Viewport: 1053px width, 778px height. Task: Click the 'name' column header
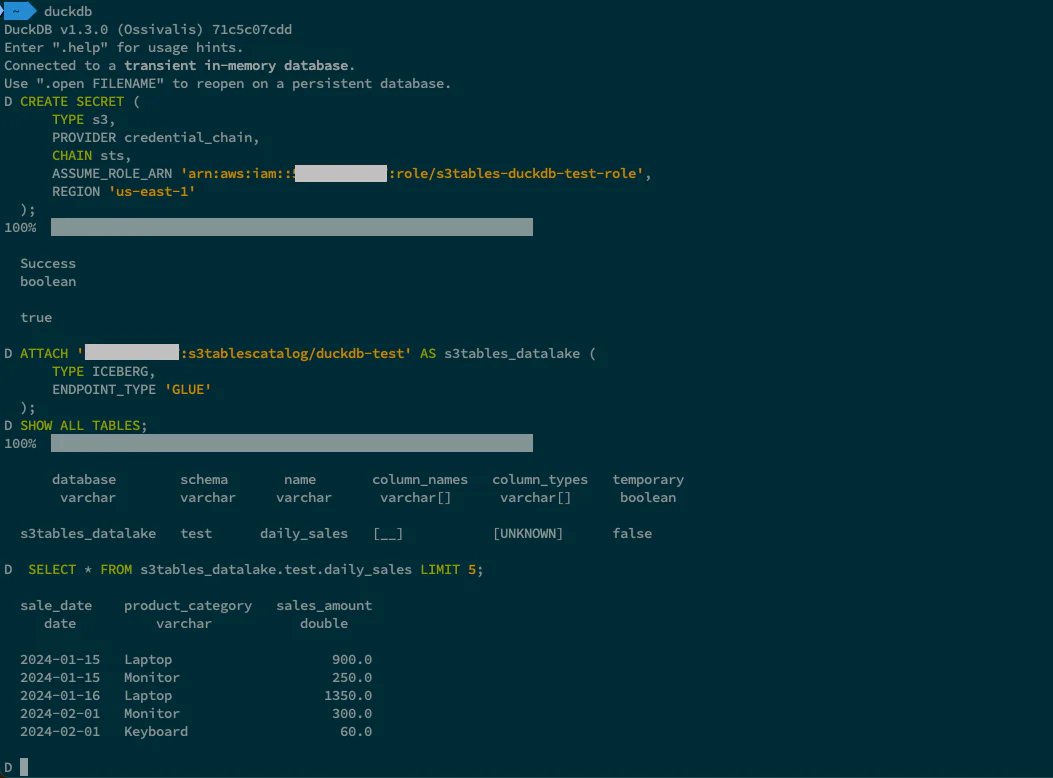(300, 480)
